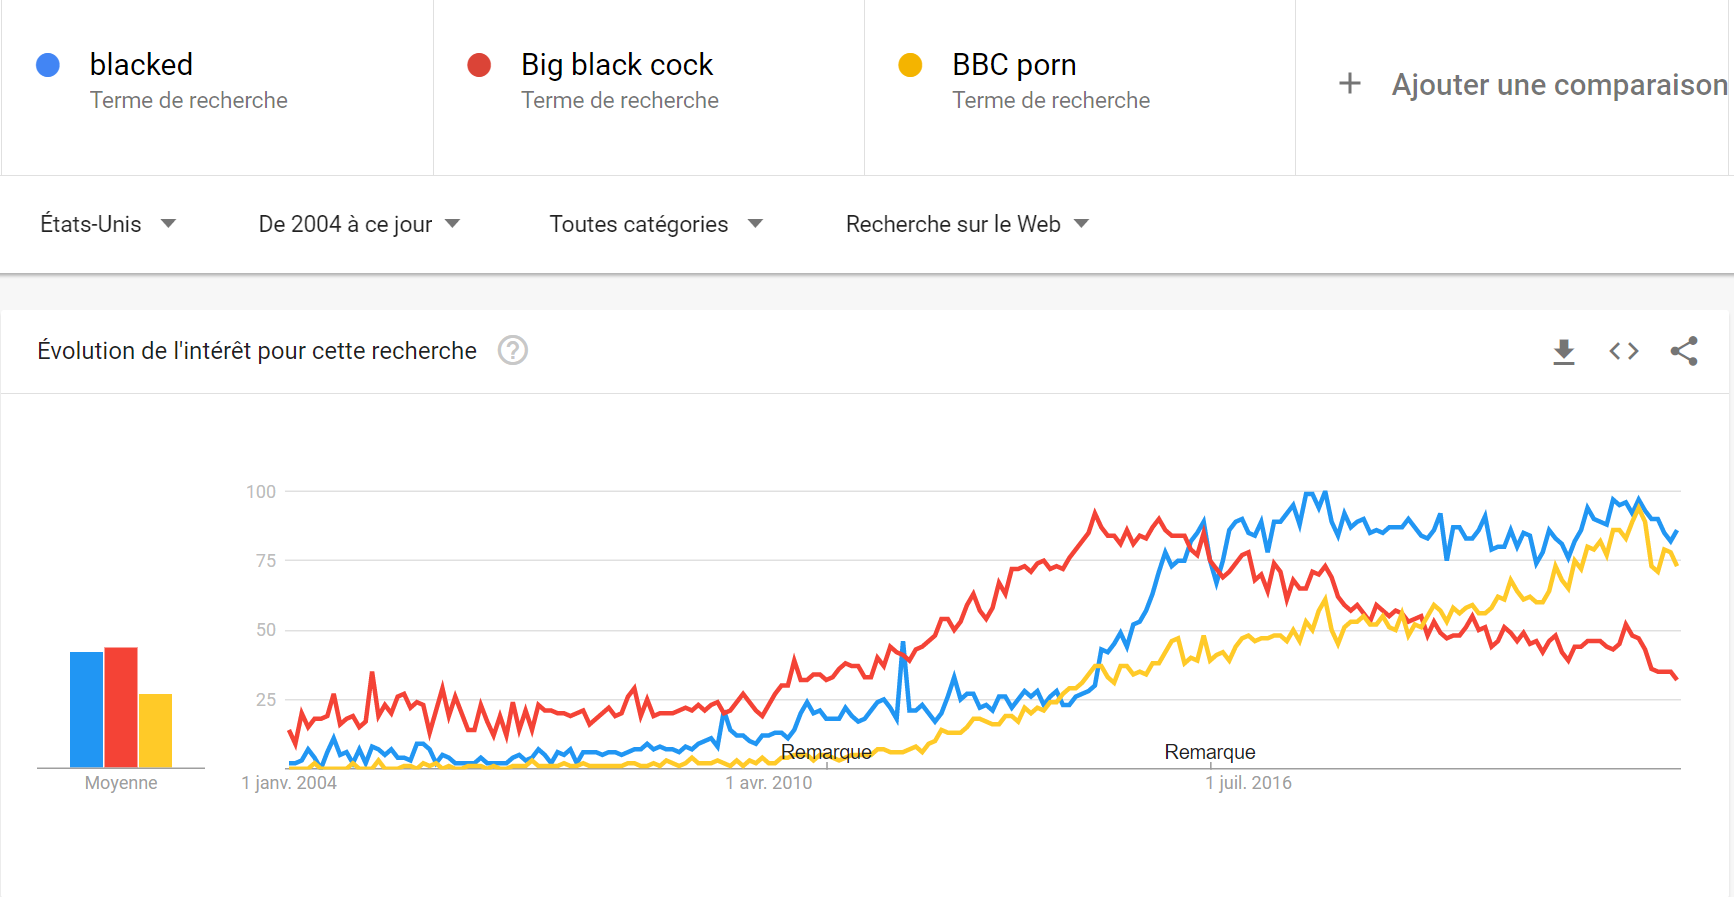Click the Remarque marker near 2016

coord(1209,752)
